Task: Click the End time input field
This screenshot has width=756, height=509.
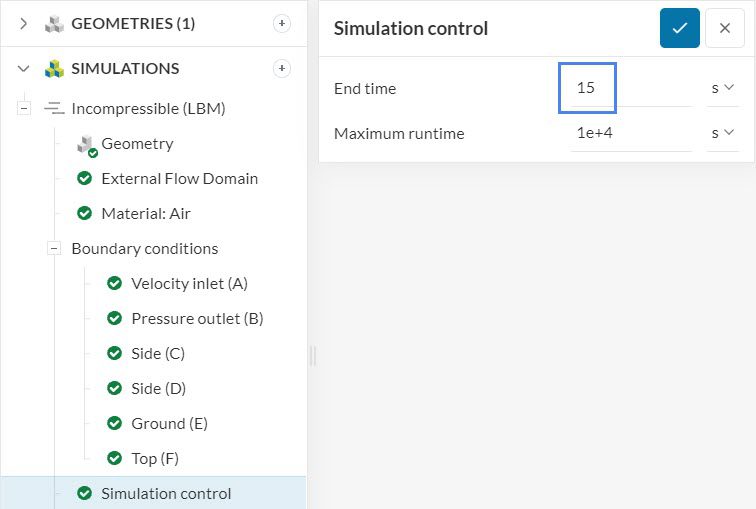Action: (x=630, y=88)
